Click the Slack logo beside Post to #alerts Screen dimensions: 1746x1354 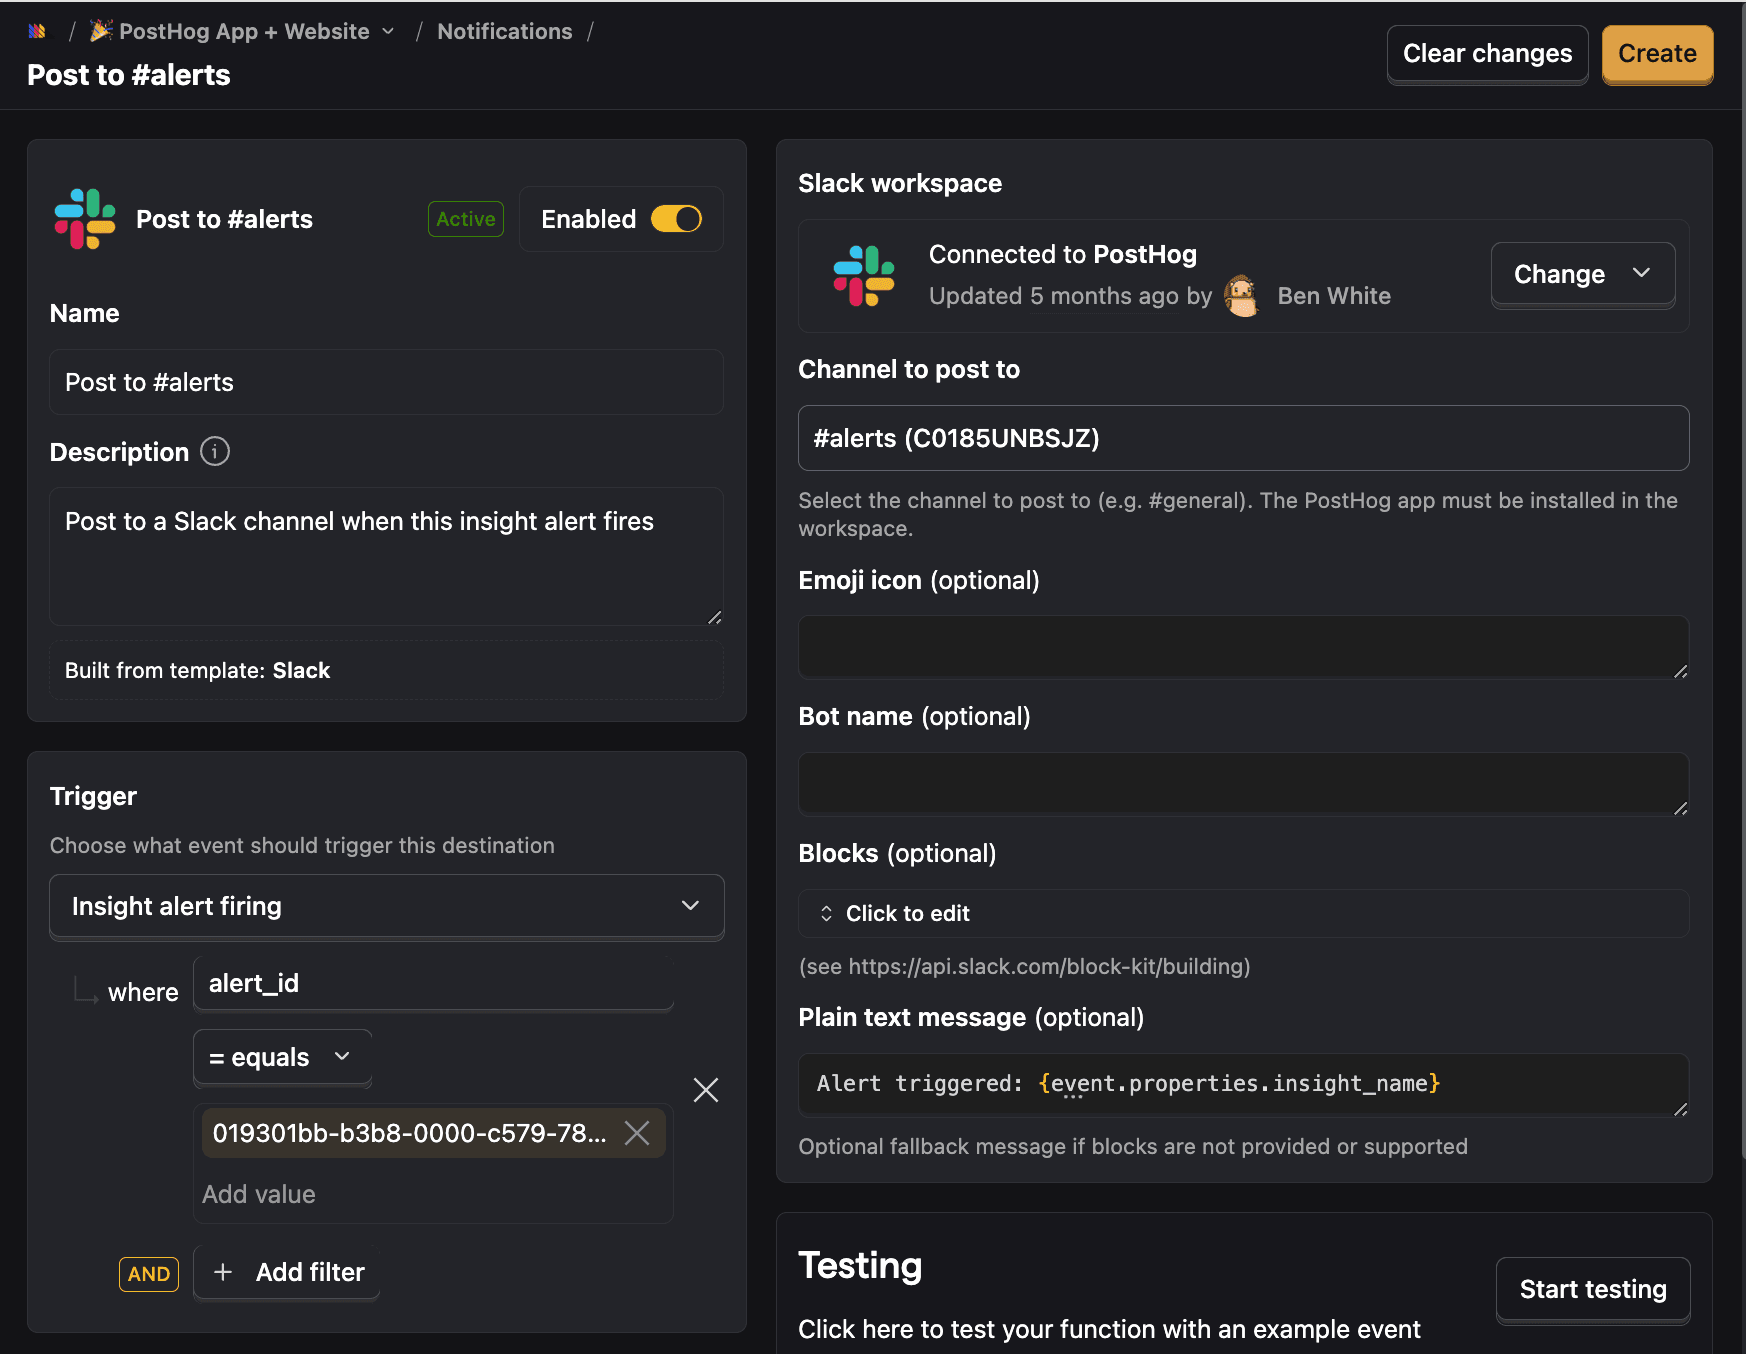[85, 219]
